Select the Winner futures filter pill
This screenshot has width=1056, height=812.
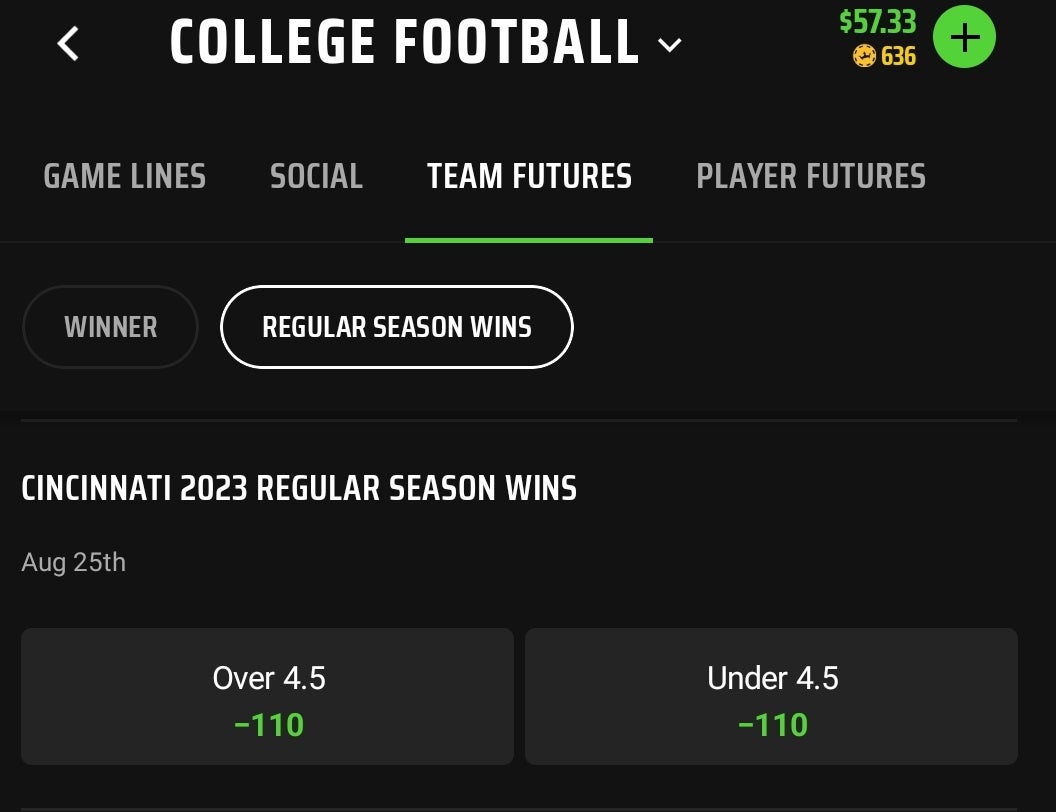coord(110,327)
